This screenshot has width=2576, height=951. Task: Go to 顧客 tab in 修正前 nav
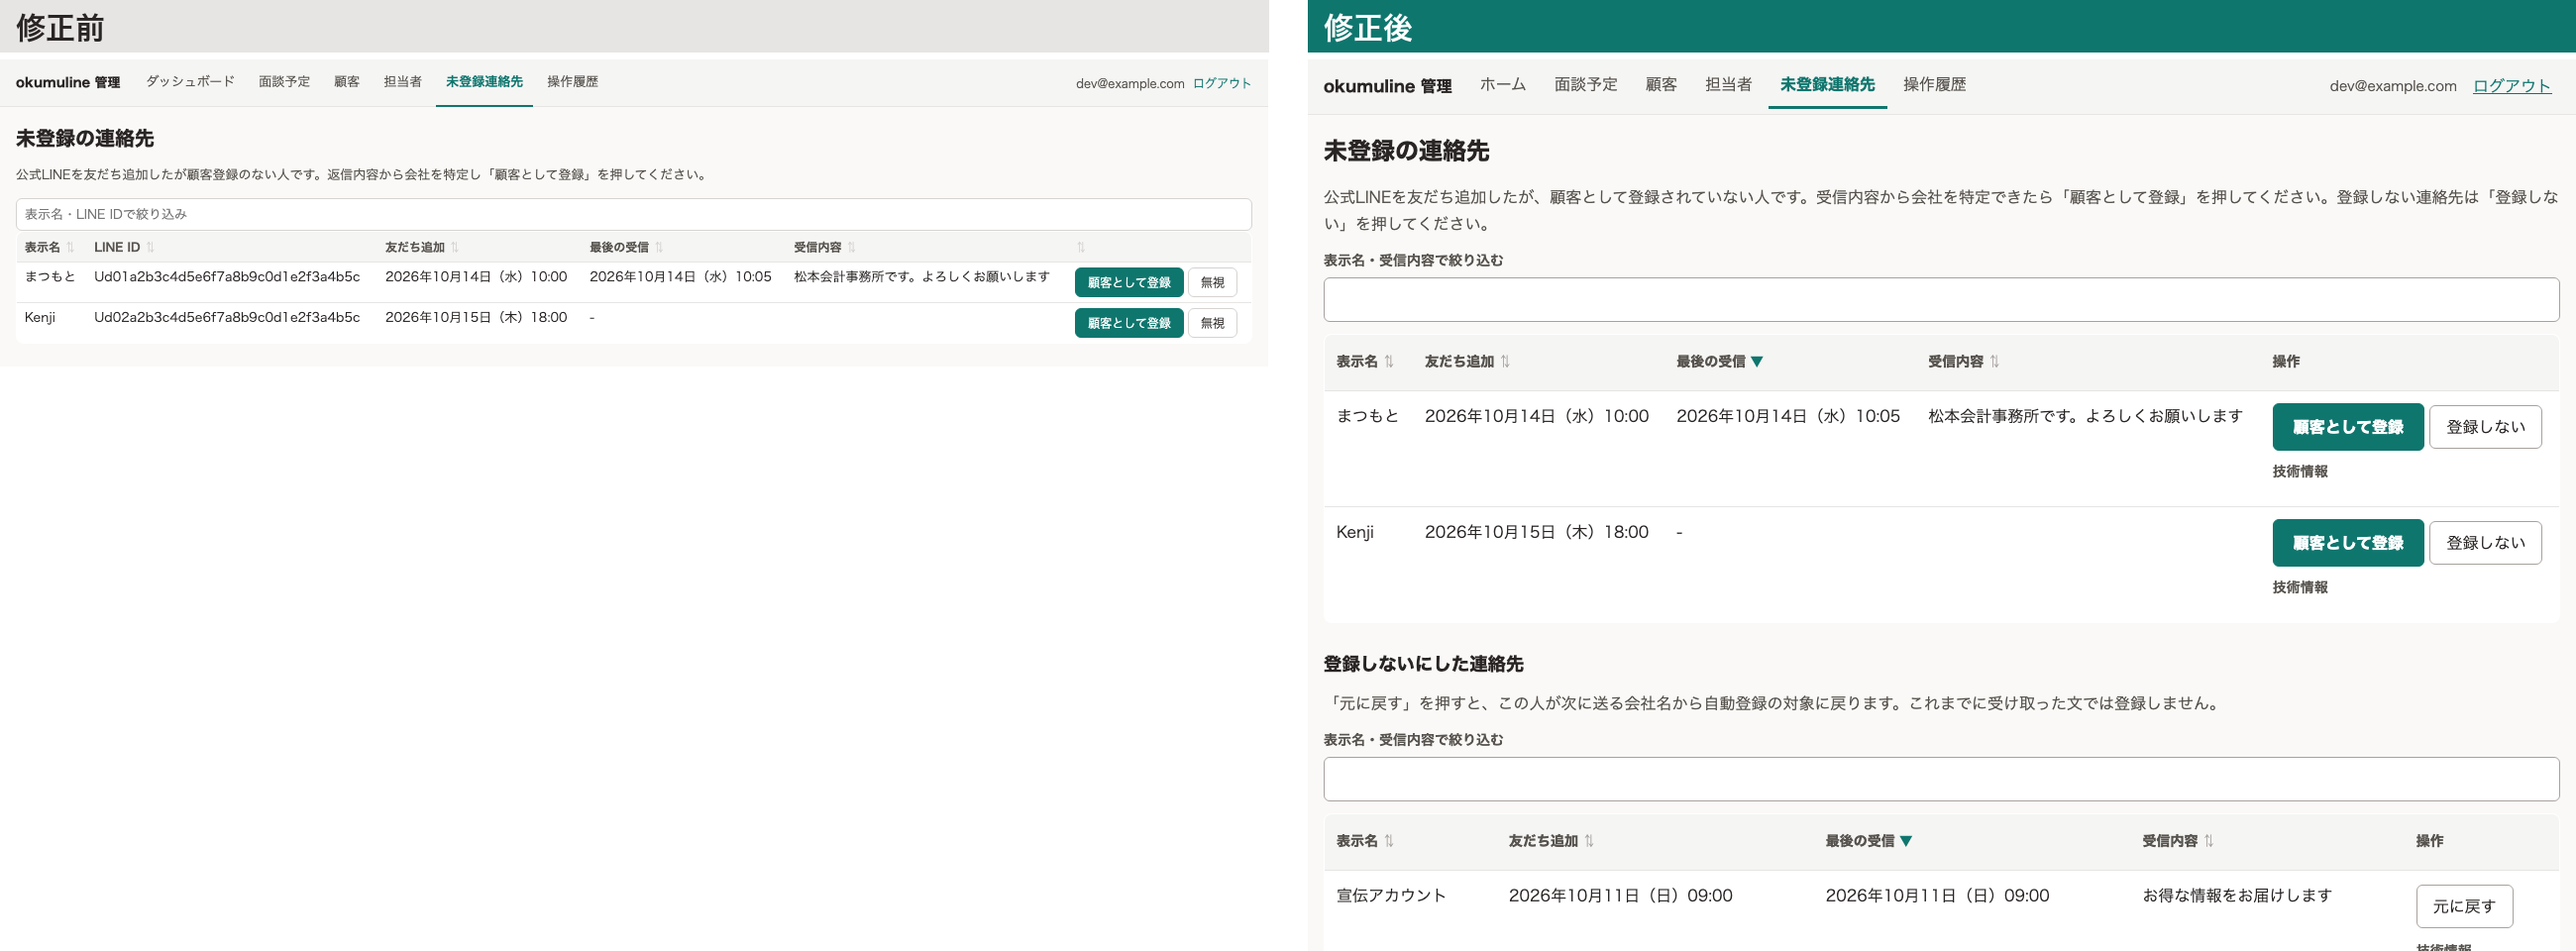point(347,82)
